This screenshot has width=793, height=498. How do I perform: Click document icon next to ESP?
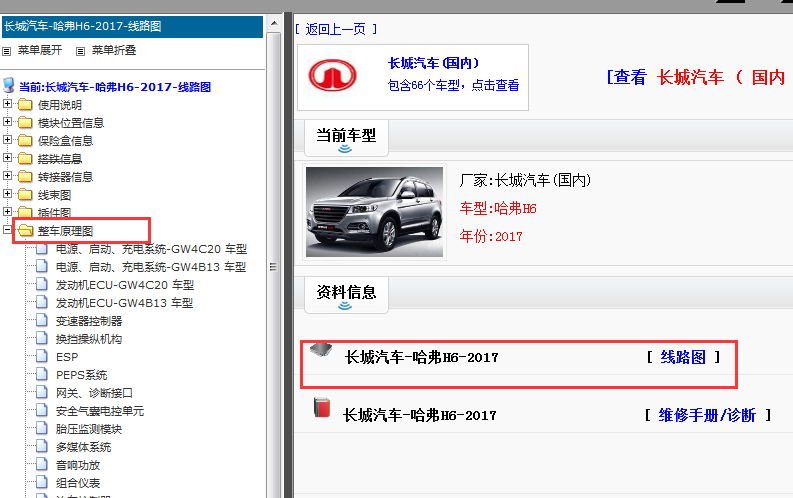pos(42,356)
